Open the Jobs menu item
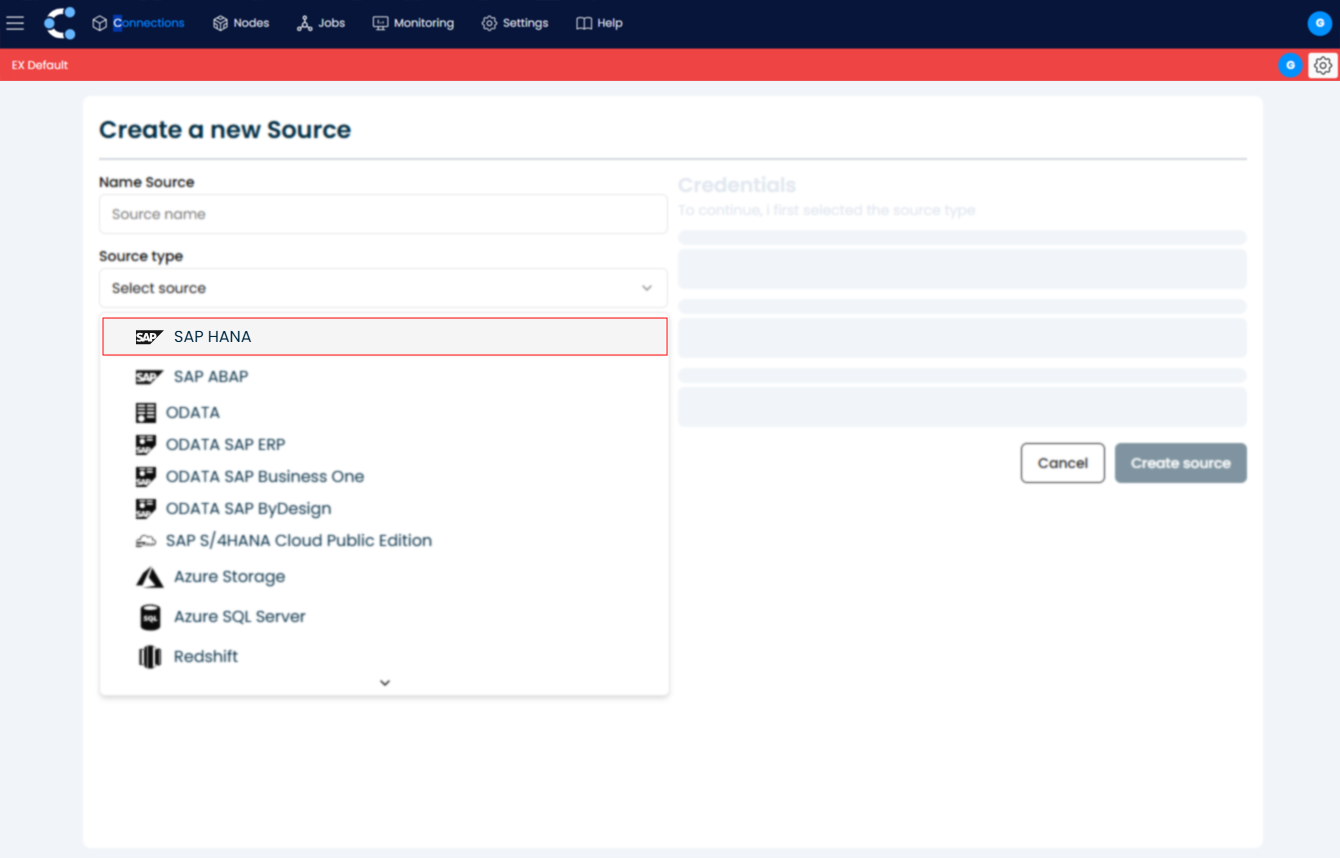Viewport: 1340px width, 858px height. (x=320, y=23)
